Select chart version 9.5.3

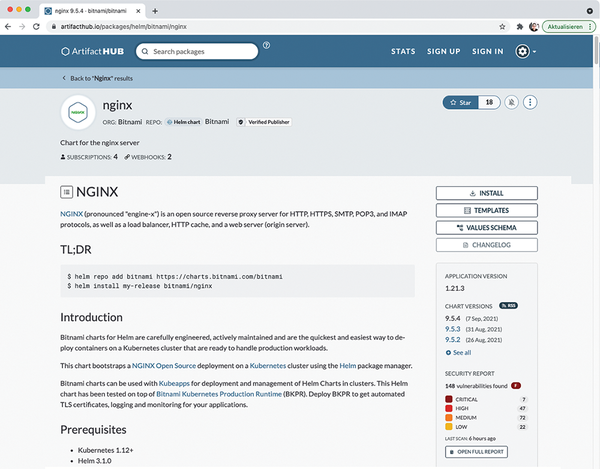pyautogui.click(x=453, y=329)
